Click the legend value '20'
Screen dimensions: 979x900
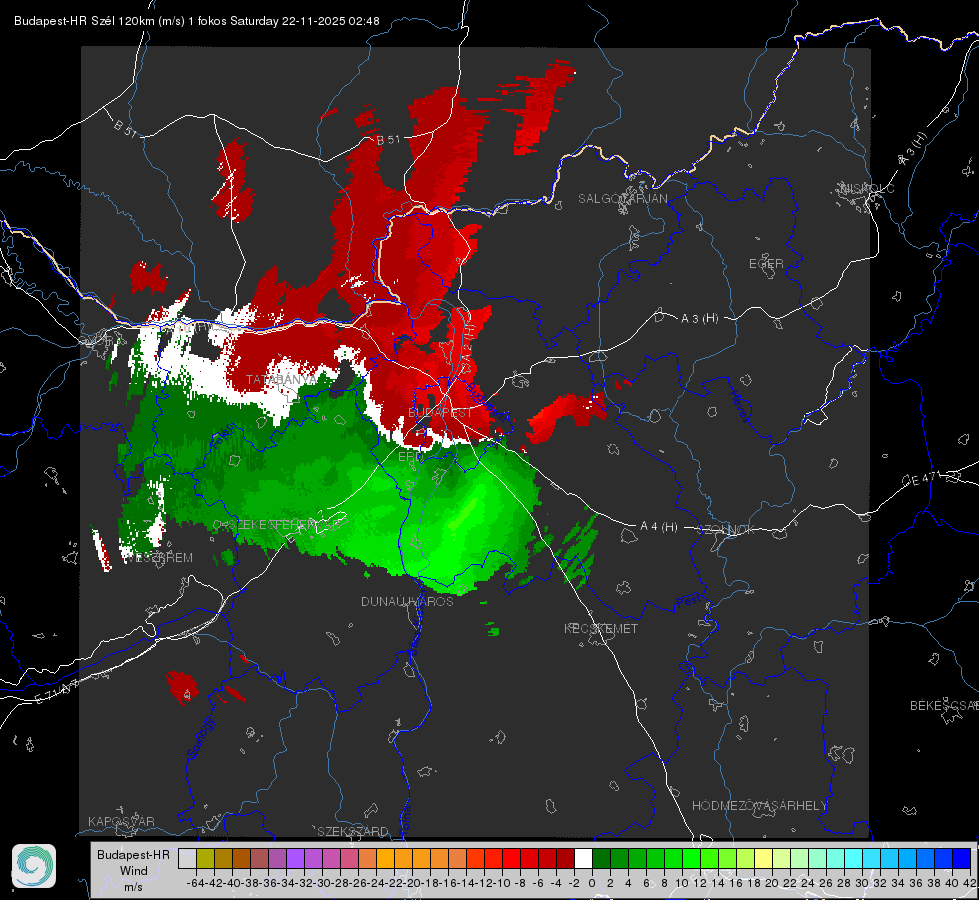click(772, 883)
